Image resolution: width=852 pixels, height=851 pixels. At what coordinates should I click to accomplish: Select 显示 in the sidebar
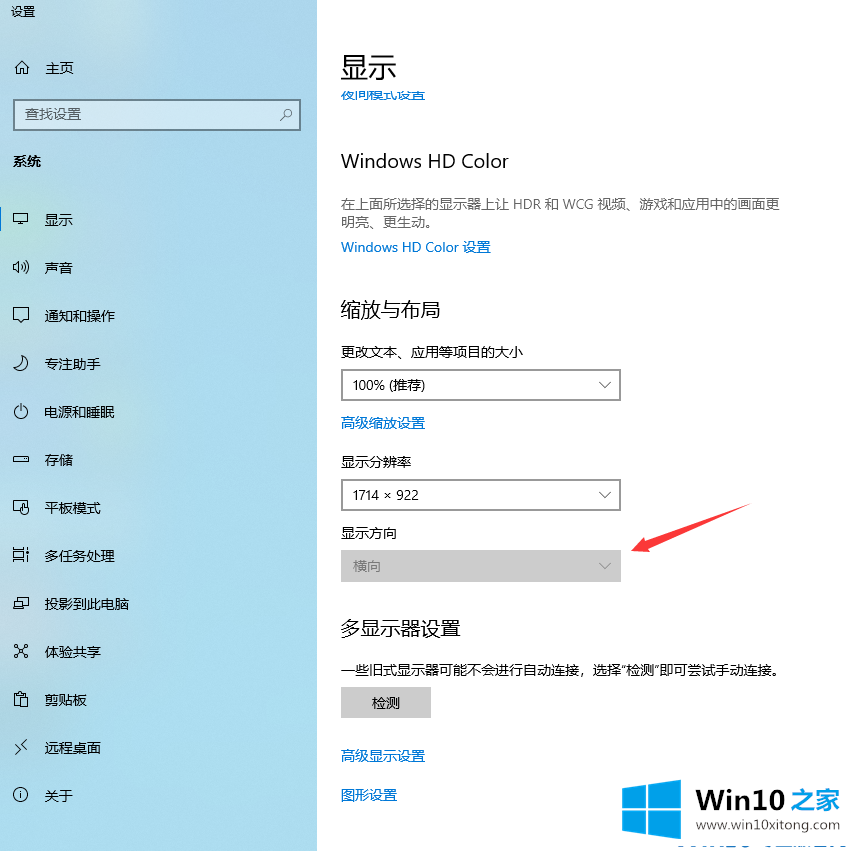click(x=59, y=220)
